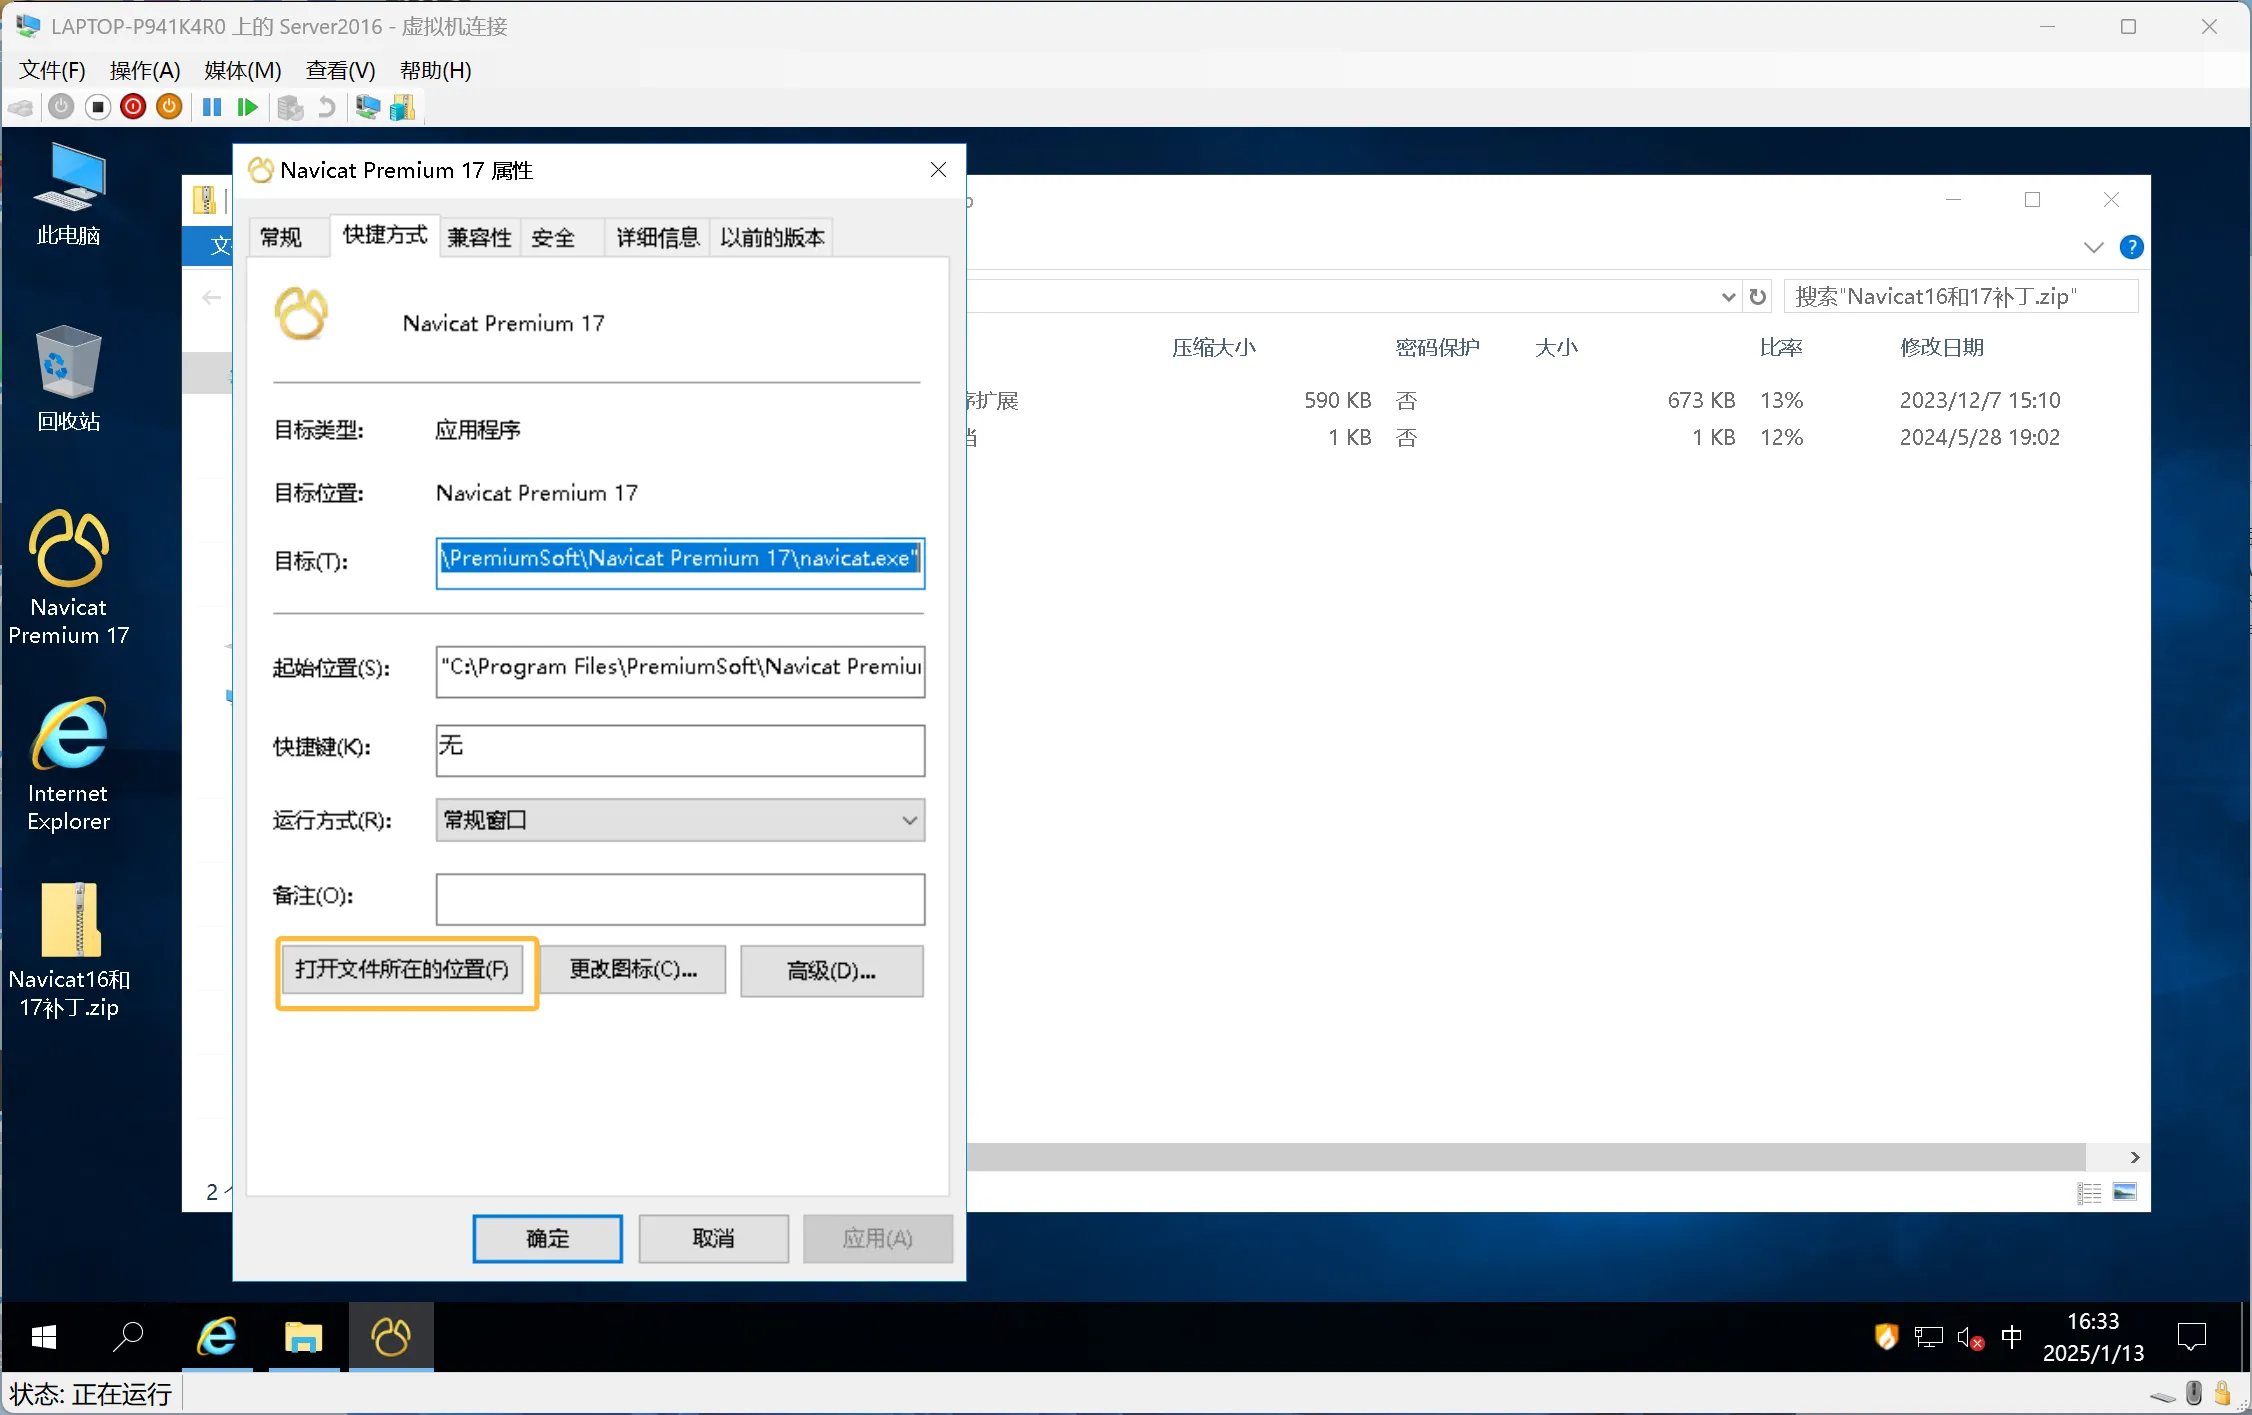Image resolution: width=2252 pixels, height=1415 pixels.
Task: Click the Ctrl+Alt+Del toolbar icon
Action: (x=20, y=107)
